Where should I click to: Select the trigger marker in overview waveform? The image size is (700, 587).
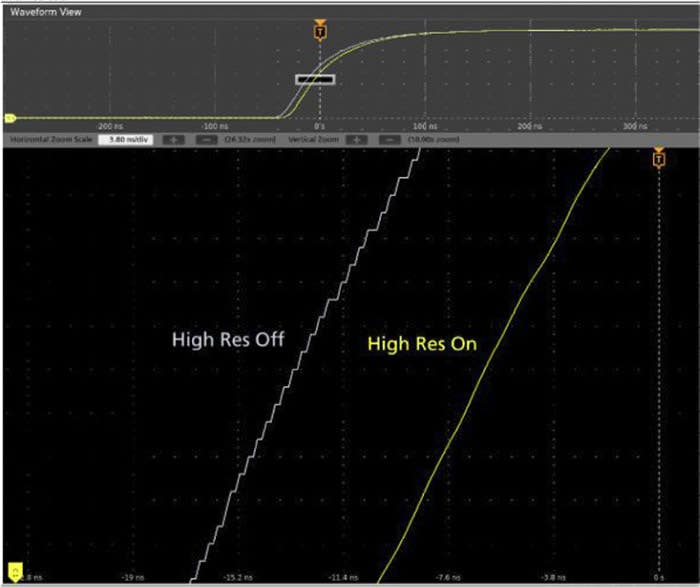pyautogui.click(x=320, y=30)
